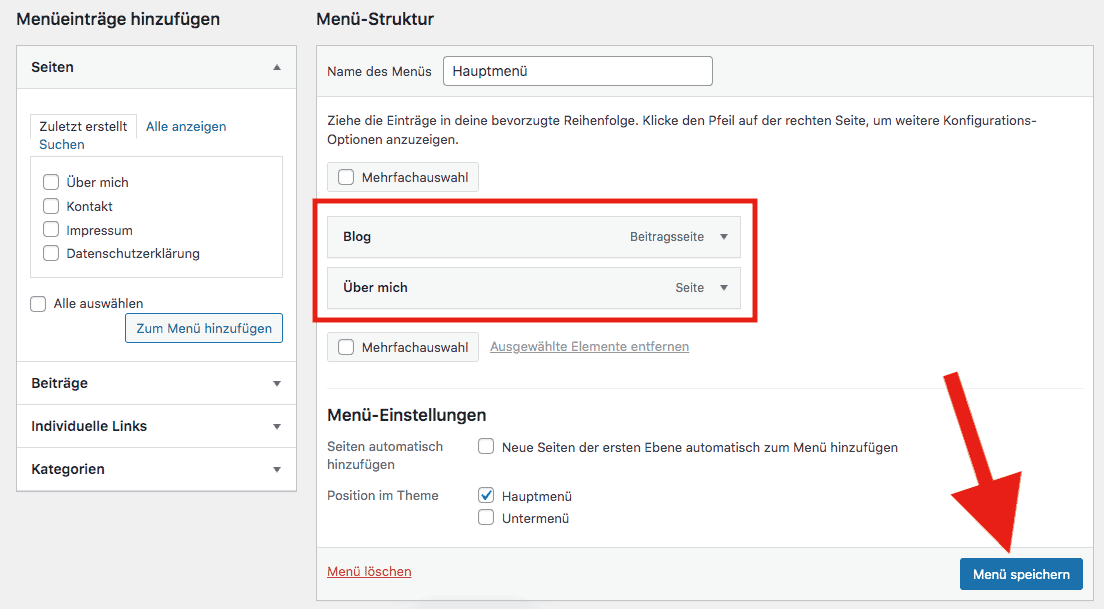The image size is (1104, 609).
Task: Switch to the Zuletzt erstellt tab
Action: 83,126
